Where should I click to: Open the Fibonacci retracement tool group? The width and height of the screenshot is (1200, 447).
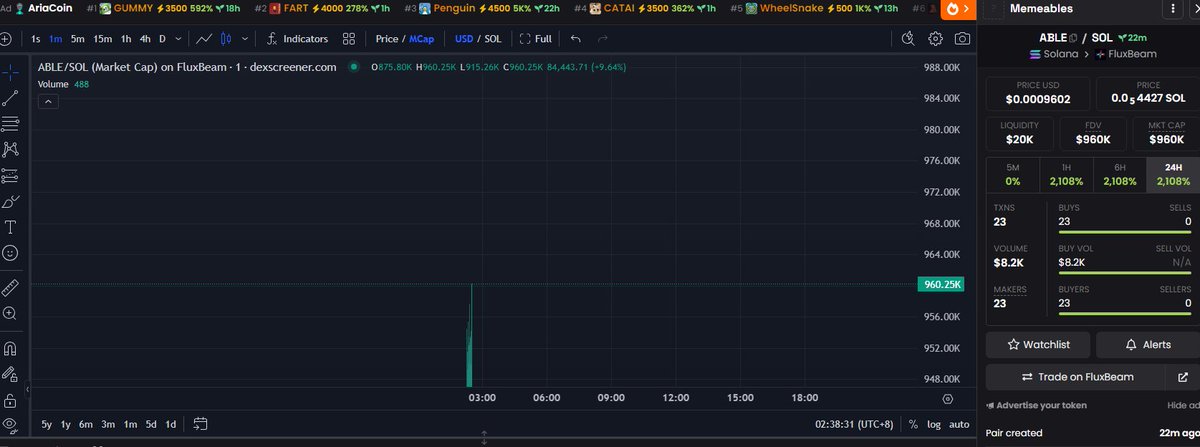(10, 124)
